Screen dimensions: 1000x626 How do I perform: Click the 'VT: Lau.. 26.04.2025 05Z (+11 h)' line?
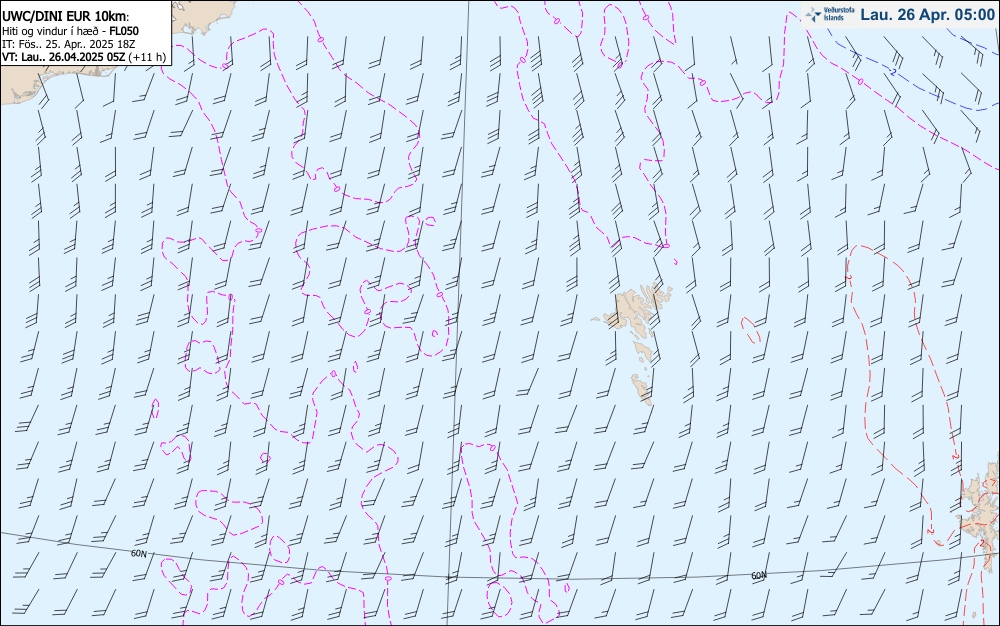tap(84, 57)
